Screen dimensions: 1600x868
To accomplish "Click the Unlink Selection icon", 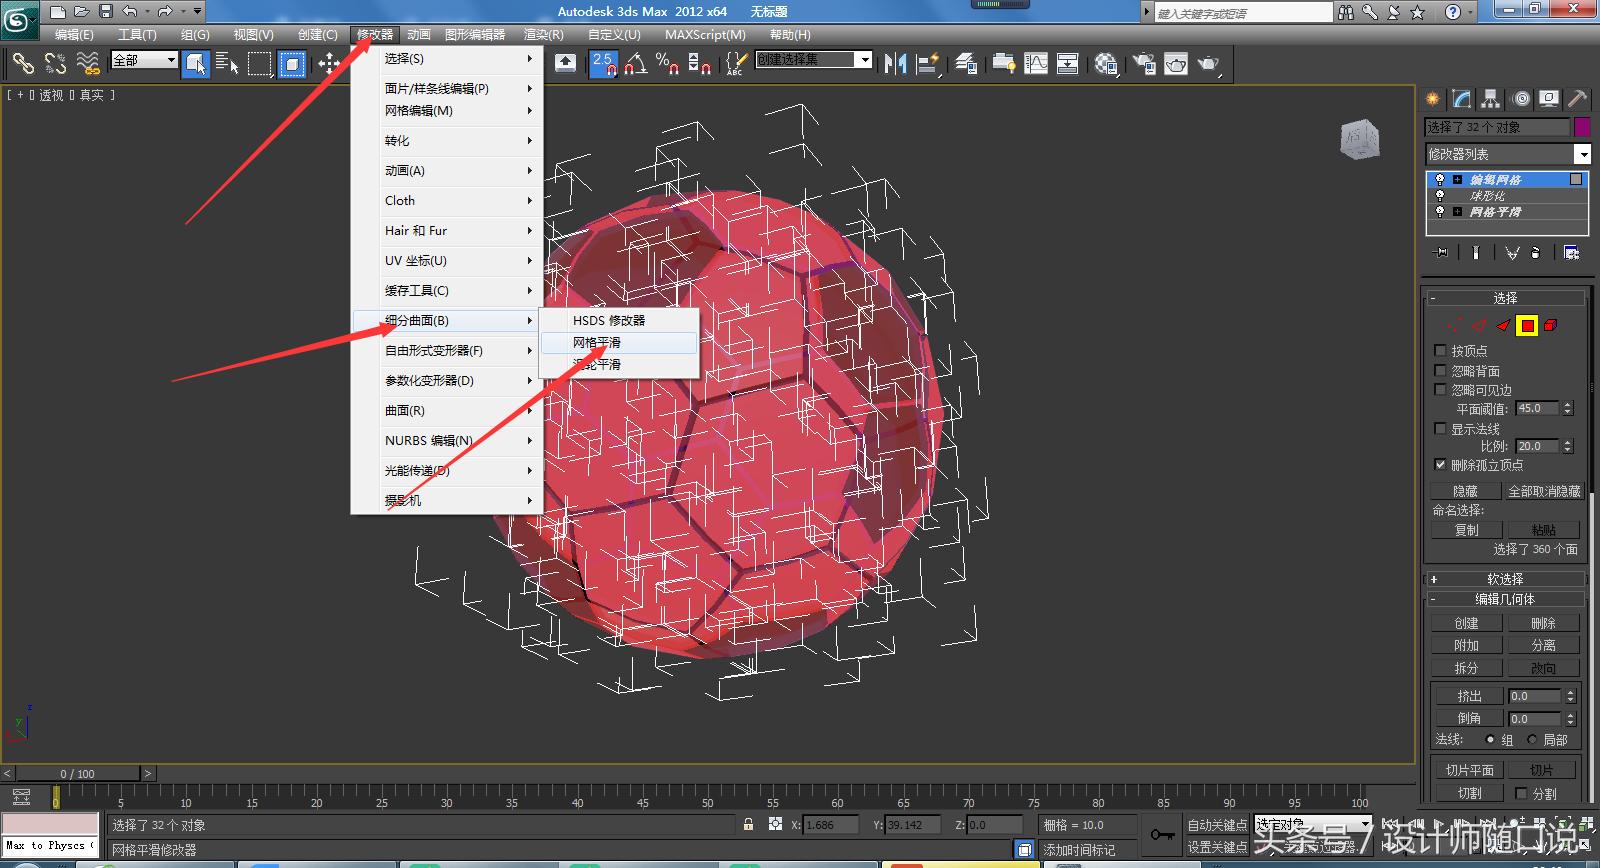I will 55,64.
